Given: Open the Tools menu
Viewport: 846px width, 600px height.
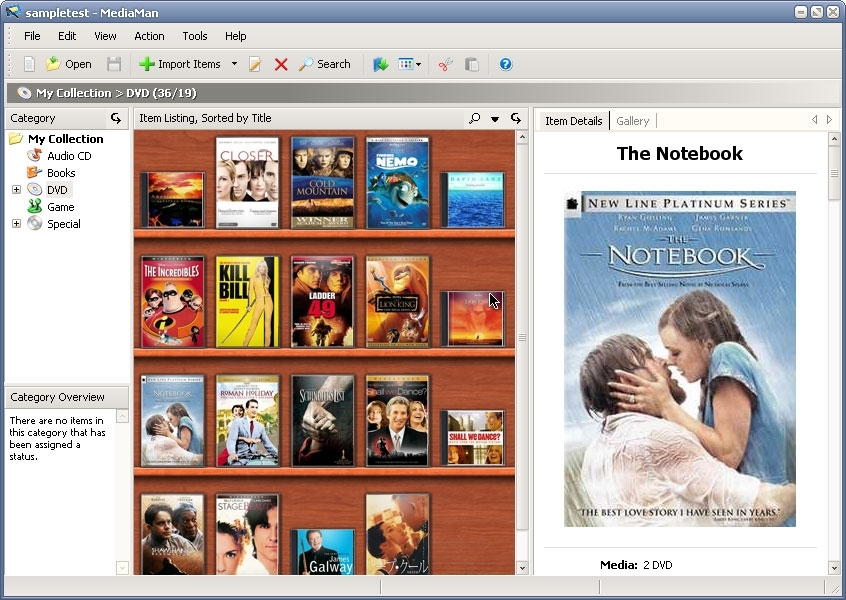Looking at the screenshot, I should click(x=195, y=36).
